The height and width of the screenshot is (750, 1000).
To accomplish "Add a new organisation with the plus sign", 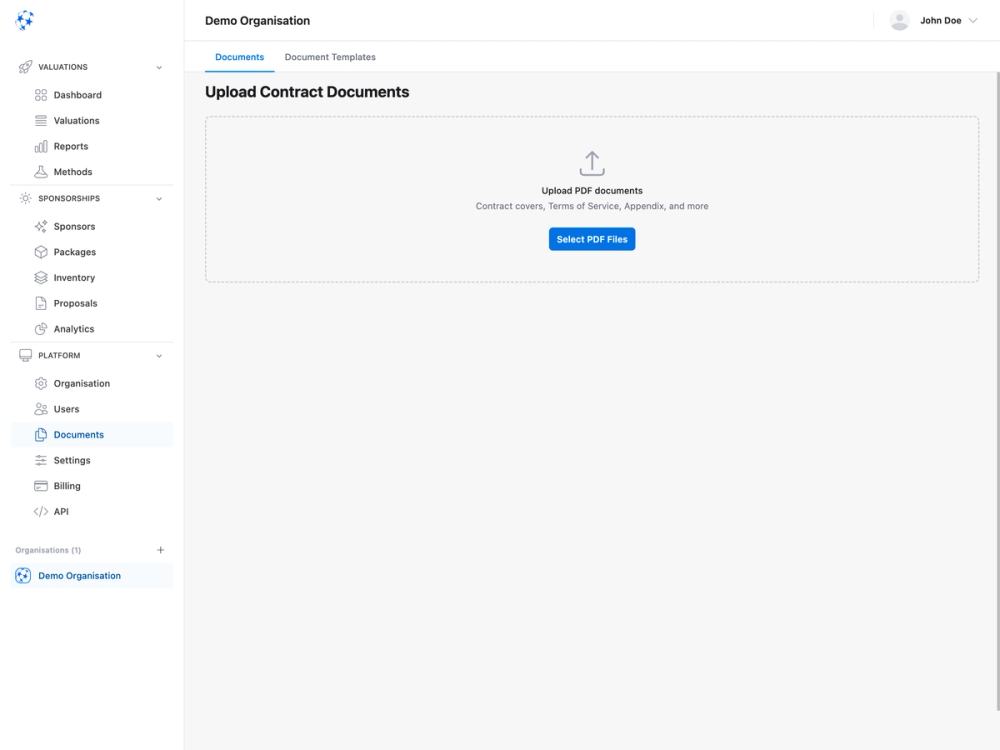I will pyautogui.click(x=160, y=549).
